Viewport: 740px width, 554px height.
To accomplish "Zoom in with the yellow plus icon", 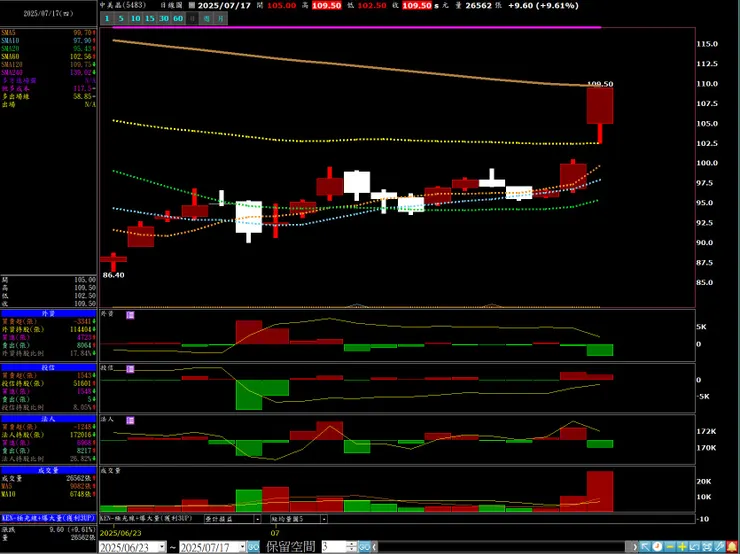I will click(x=682, y=547).
